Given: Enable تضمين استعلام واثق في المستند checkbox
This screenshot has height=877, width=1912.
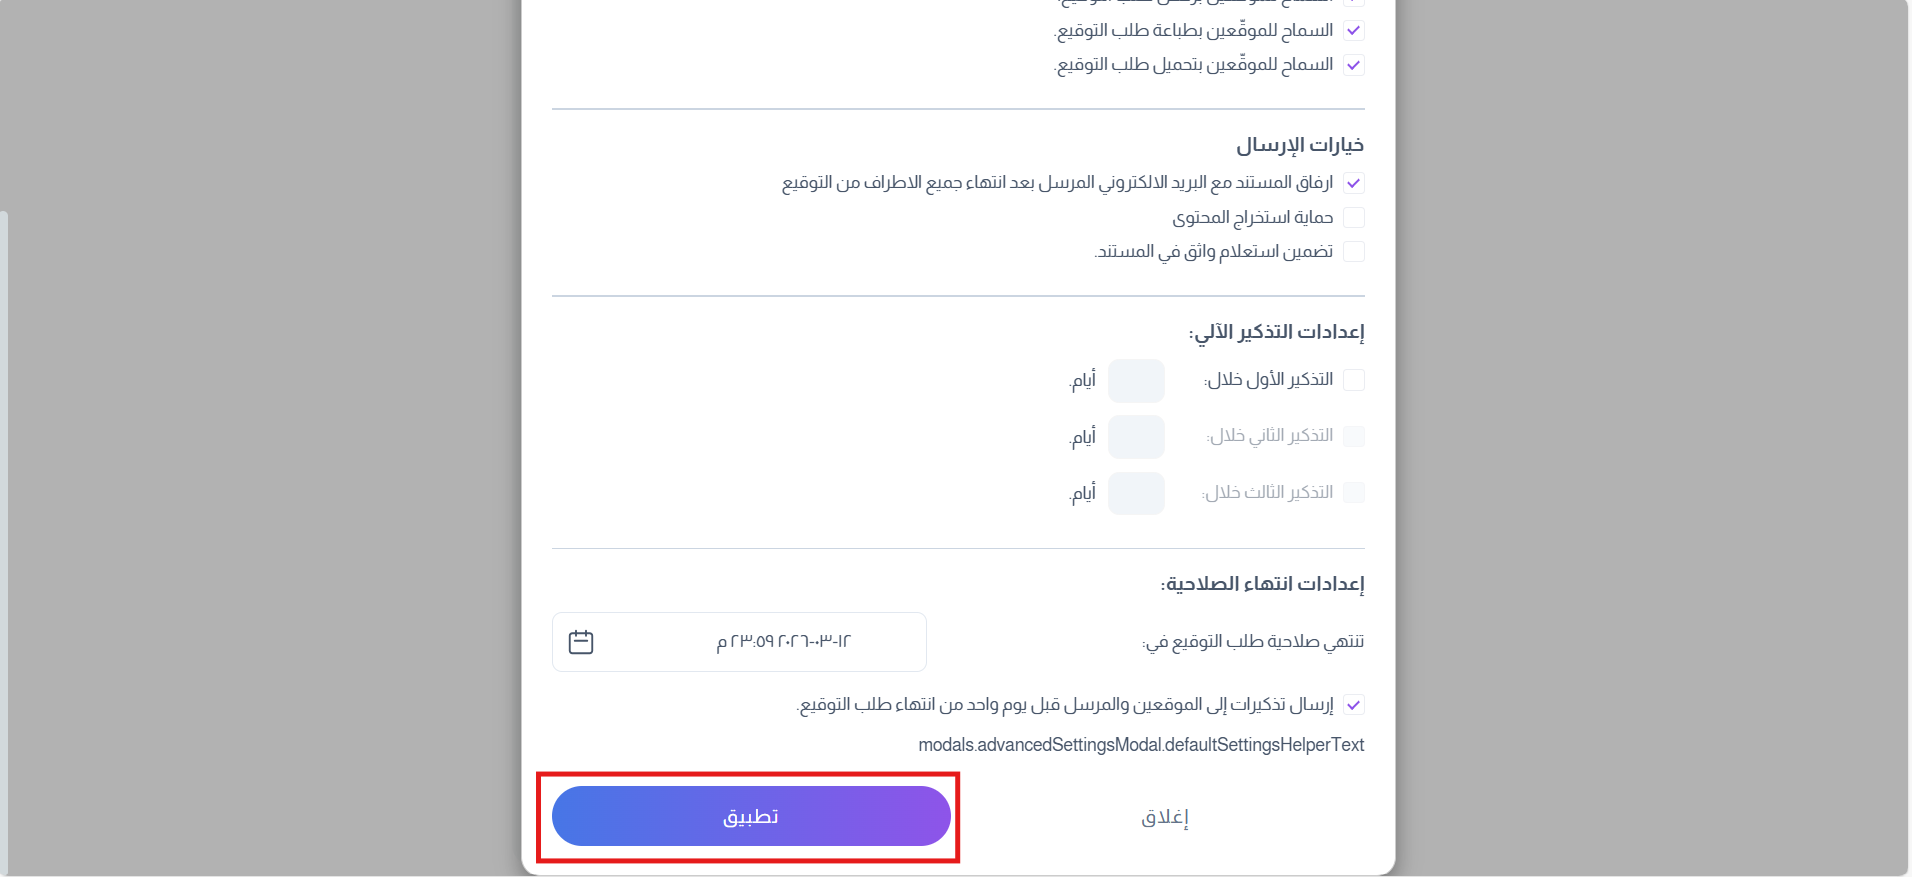Looking at the screenshot, I should (x=1354, y=251).
